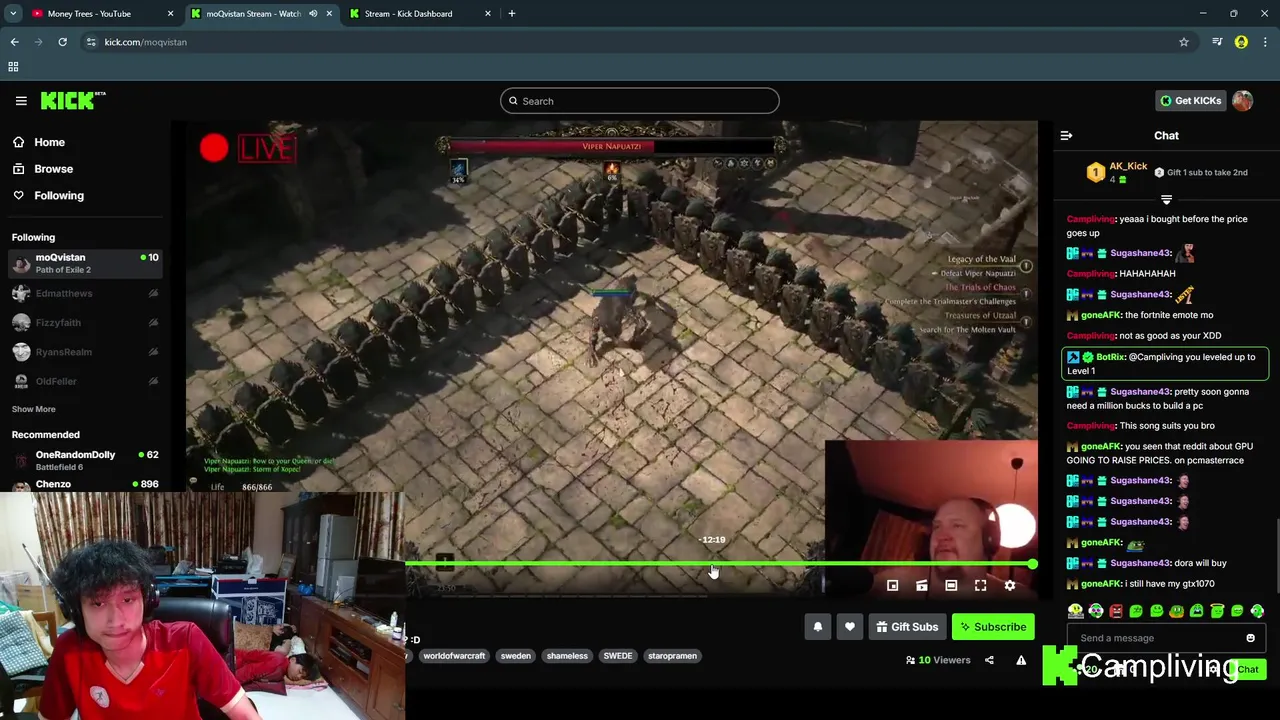The image size is (1280, 720).
Task: Open moQvistan channel in Following list
Action: tap(85, 263)
